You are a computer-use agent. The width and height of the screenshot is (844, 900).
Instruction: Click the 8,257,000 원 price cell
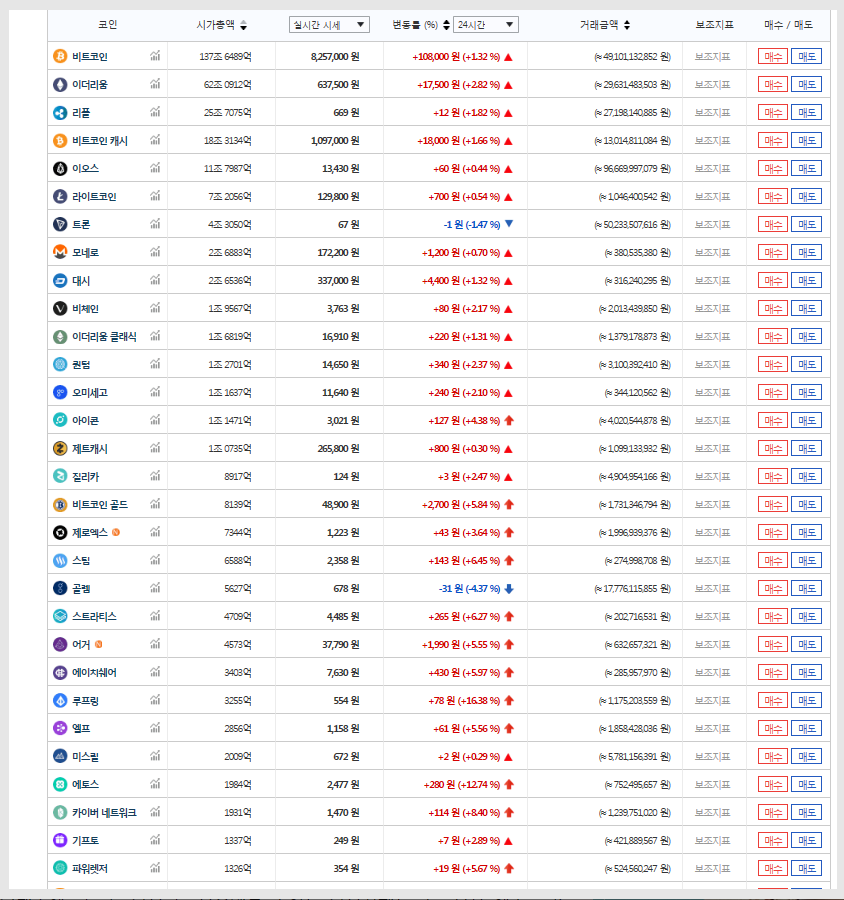pyautogui.click(x=335, y=57)
